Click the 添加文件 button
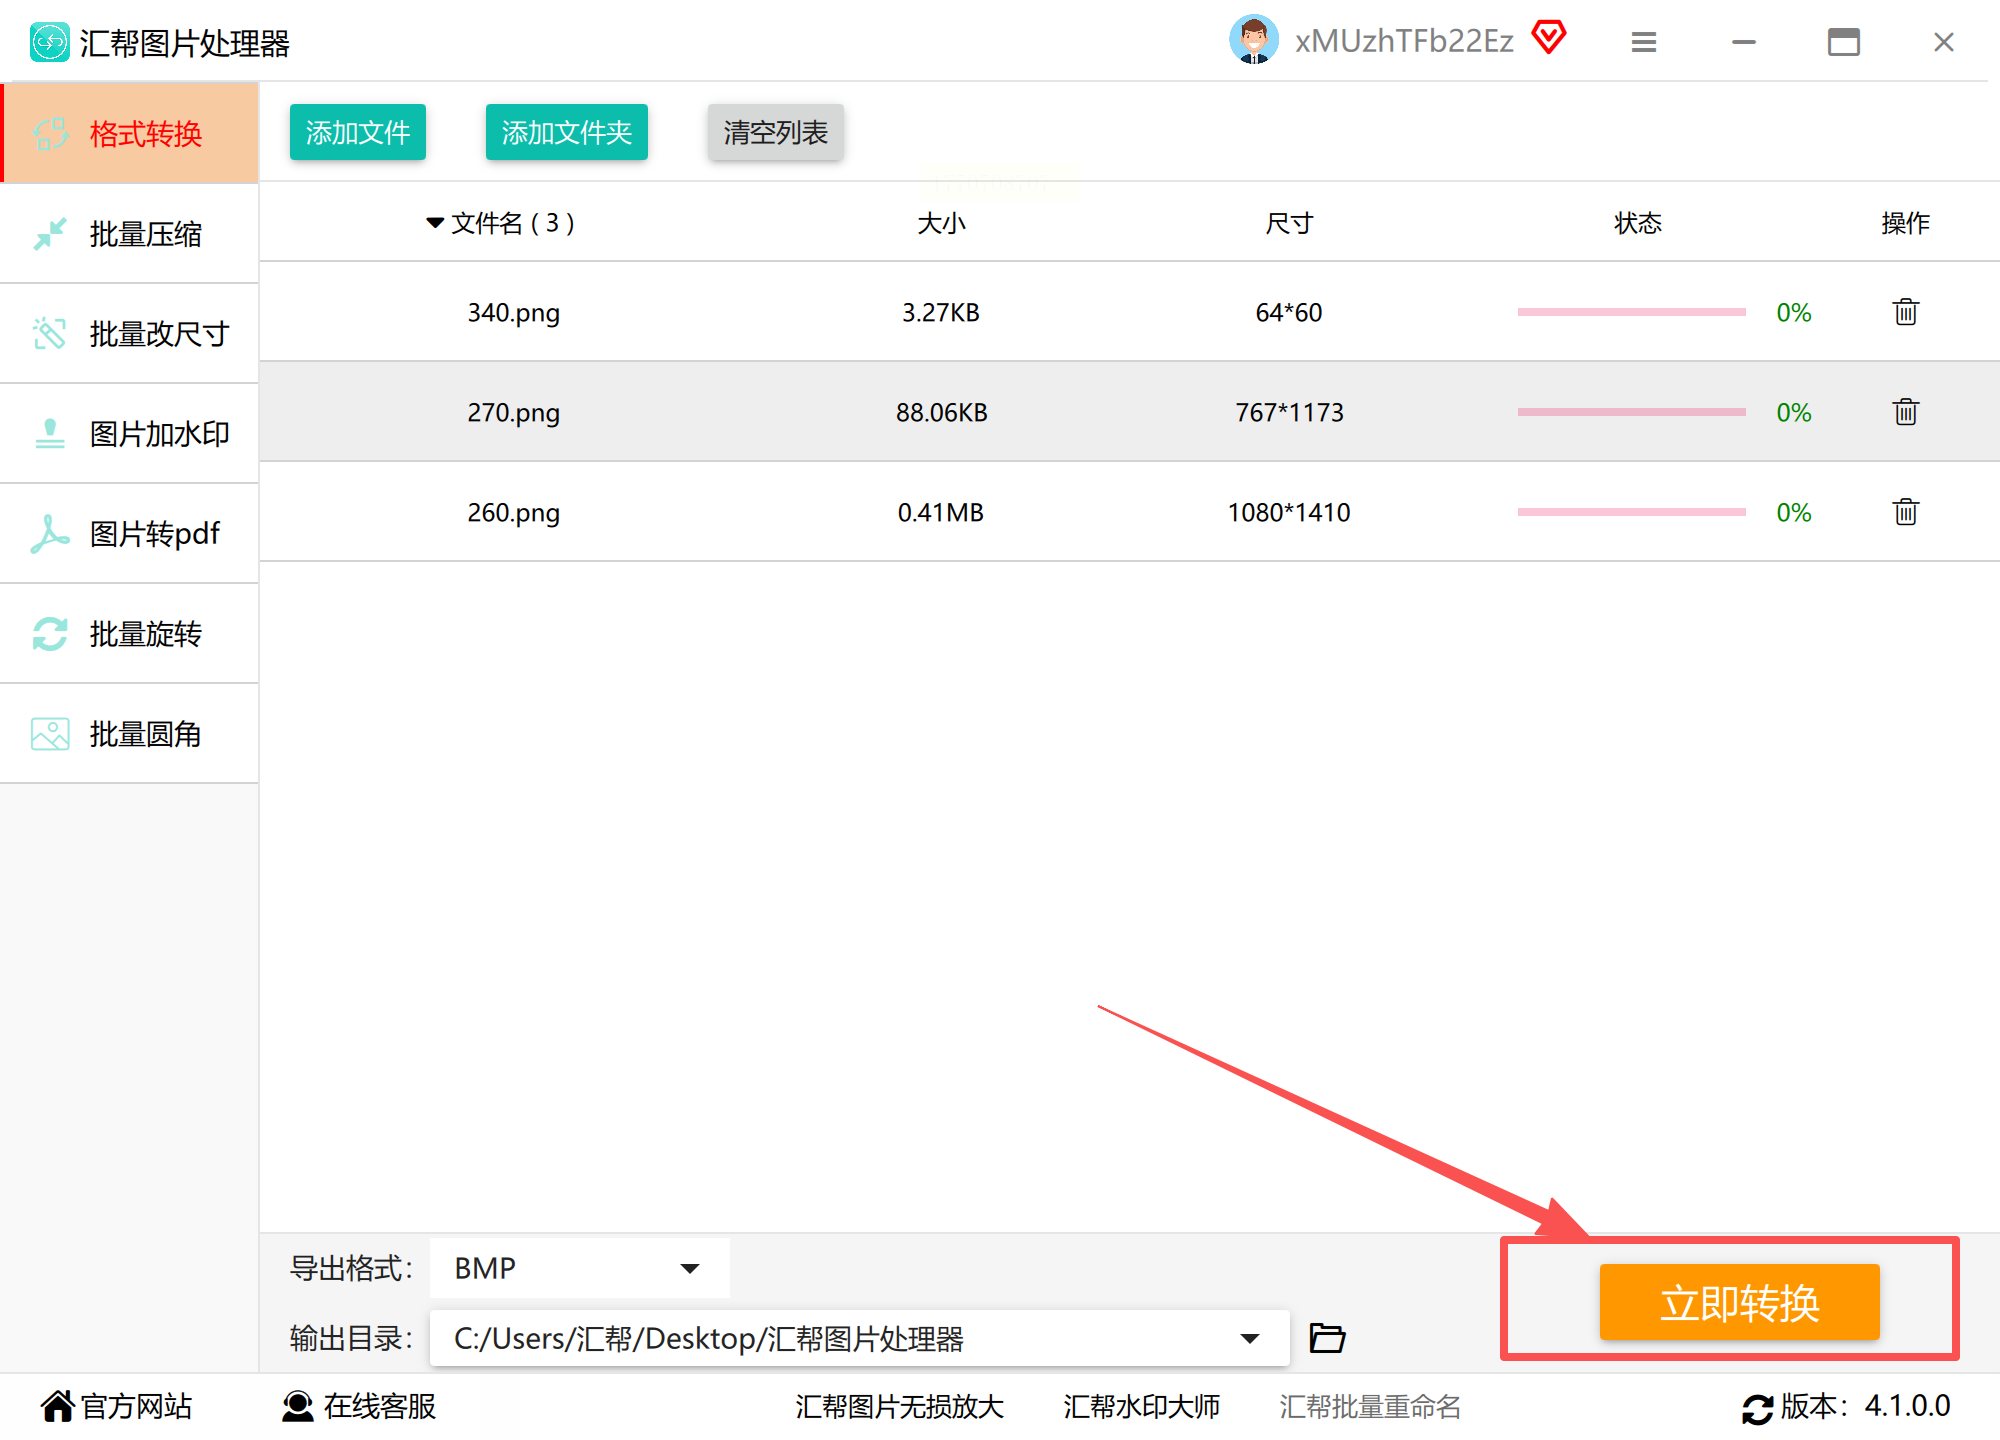Screen dimensions: 2000x1440 click(x=357, y=132)
